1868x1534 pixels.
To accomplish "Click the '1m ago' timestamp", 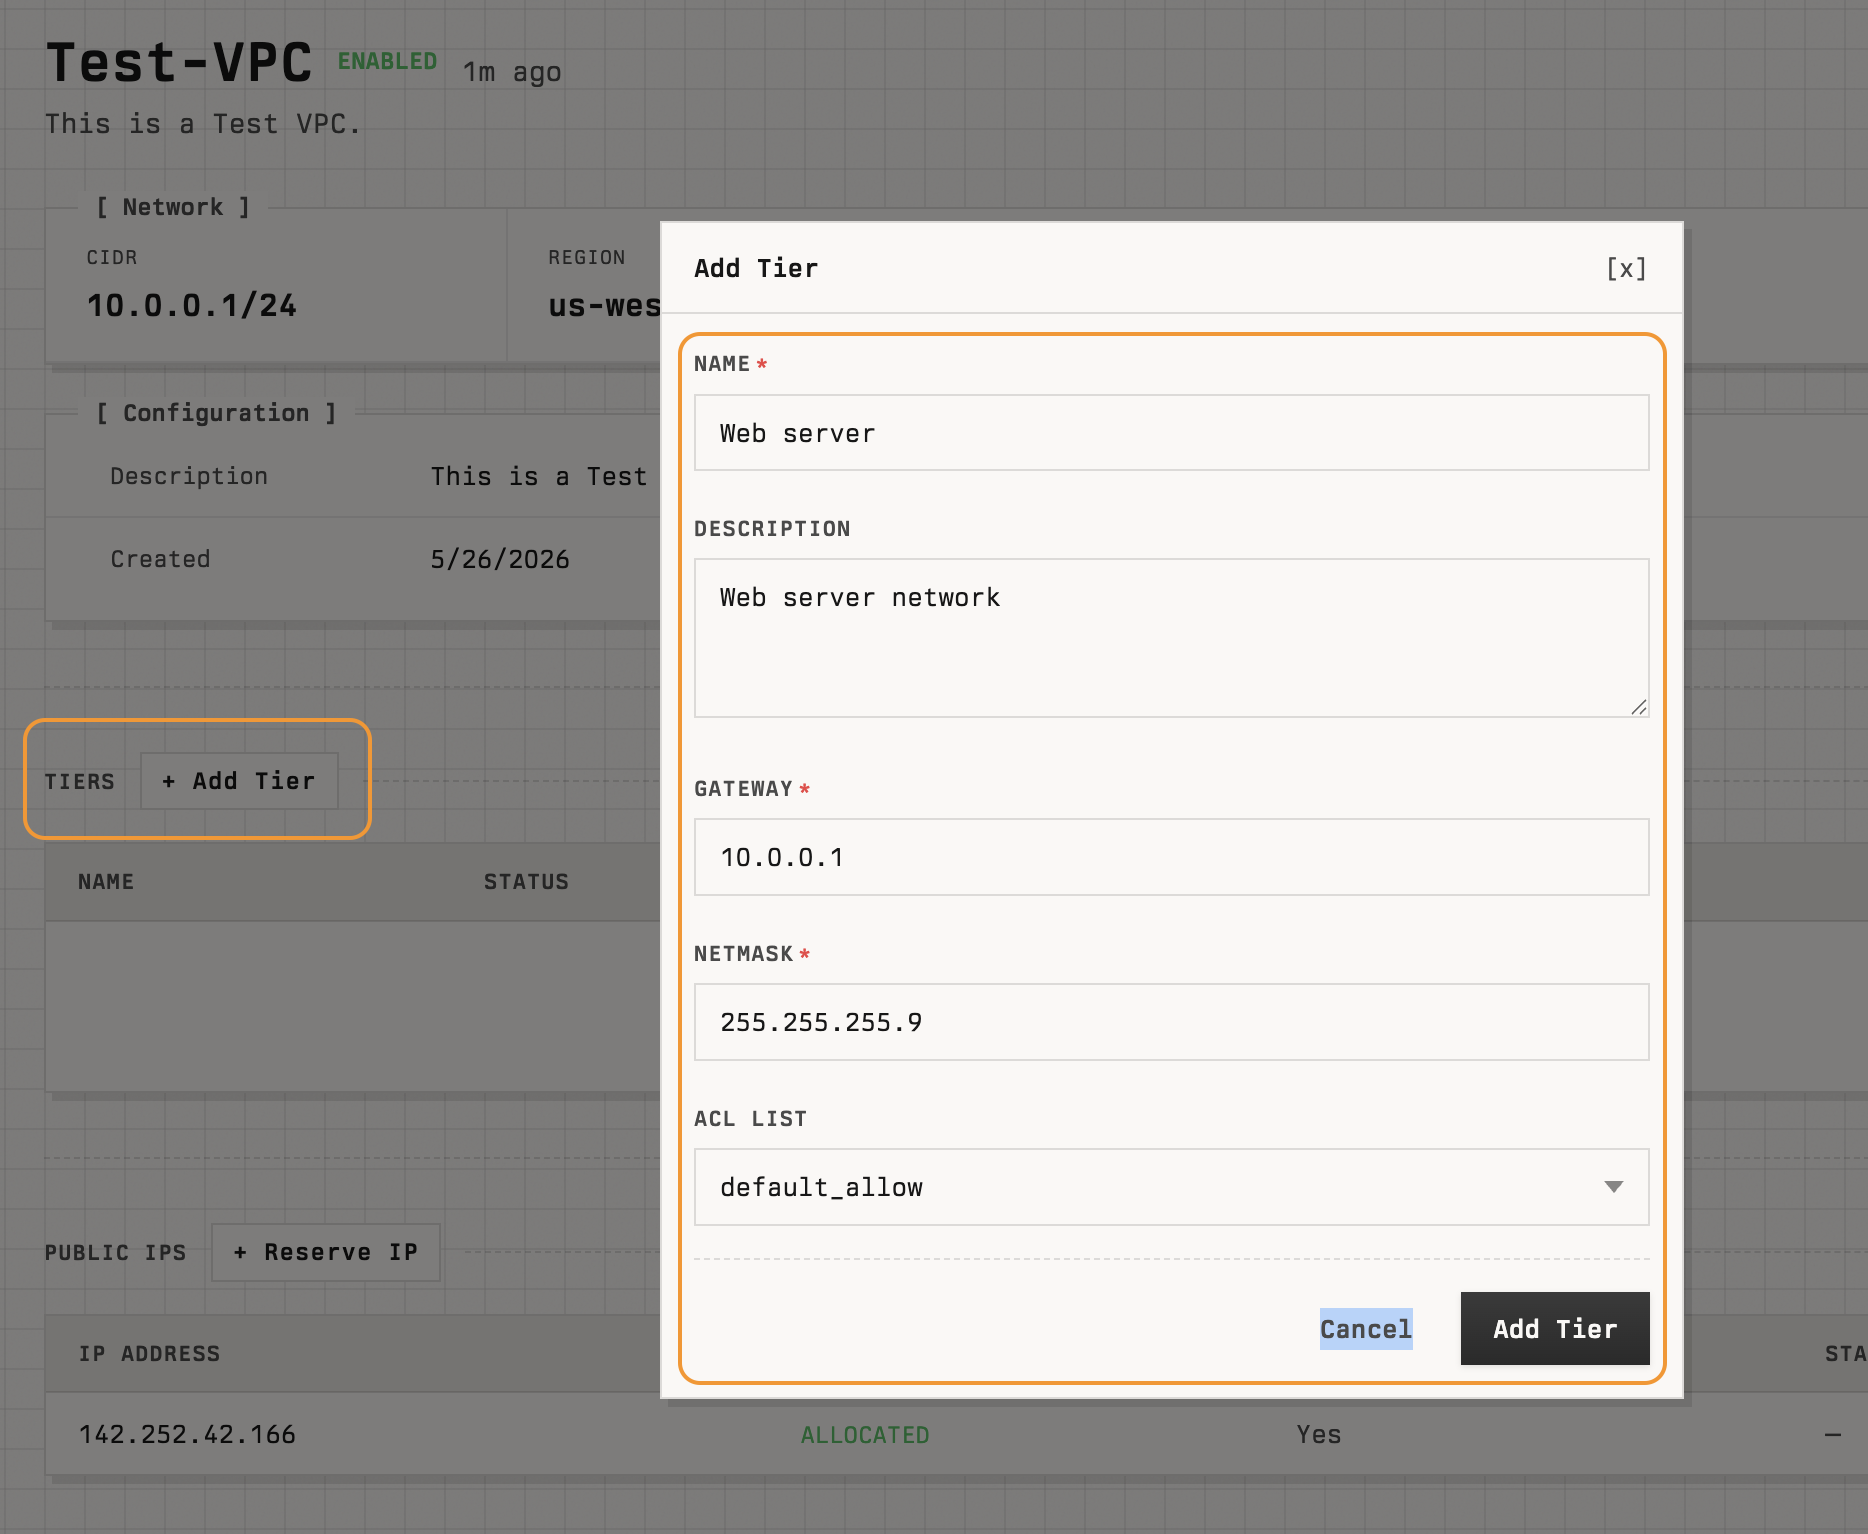I will click(512, 73).
